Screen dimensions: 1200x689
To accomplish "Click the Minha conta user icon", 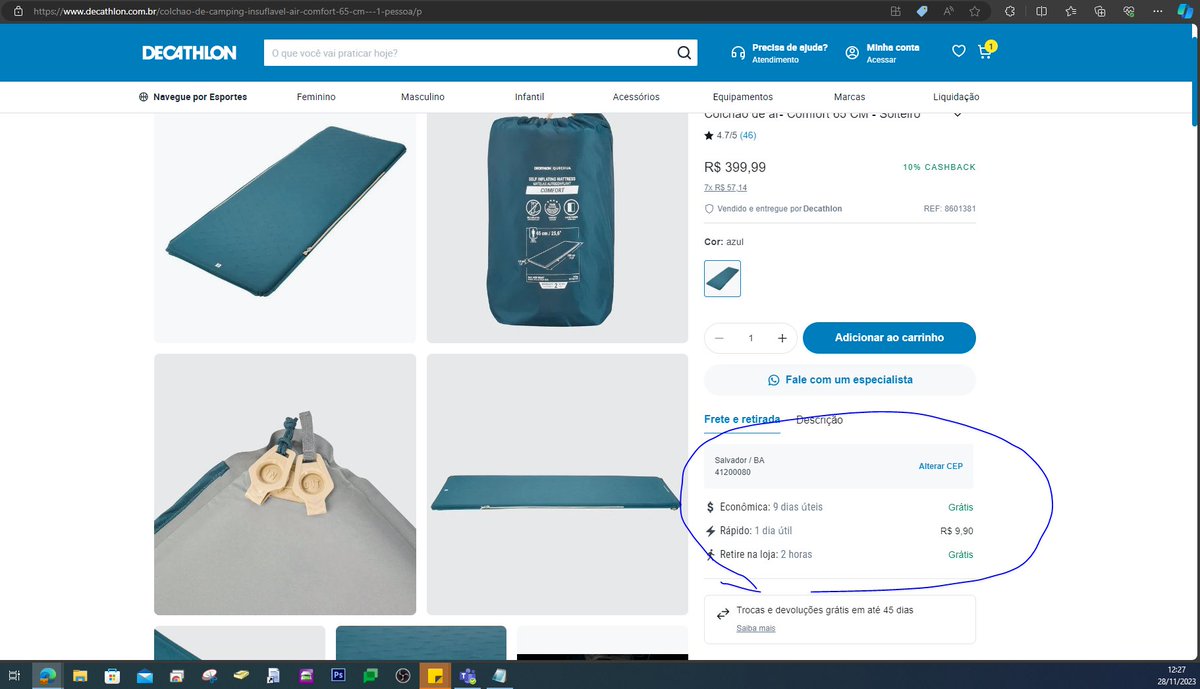I will pyautogui.click(x=852, y=53).
